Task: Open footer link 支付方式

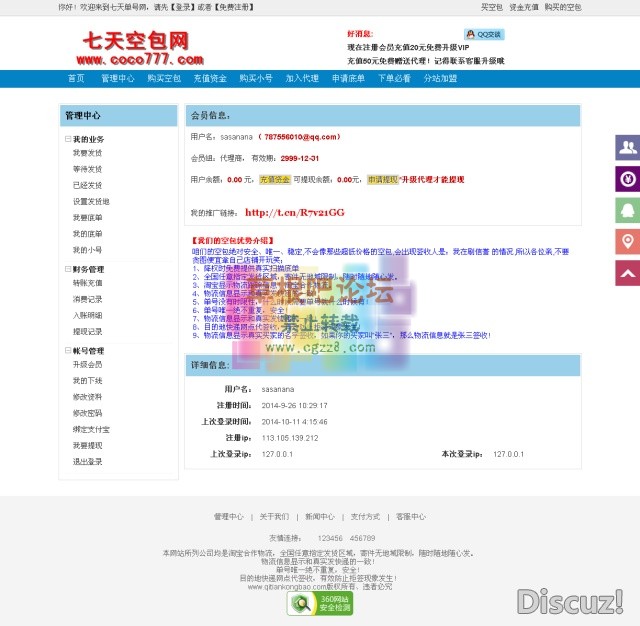Action: 365,517
